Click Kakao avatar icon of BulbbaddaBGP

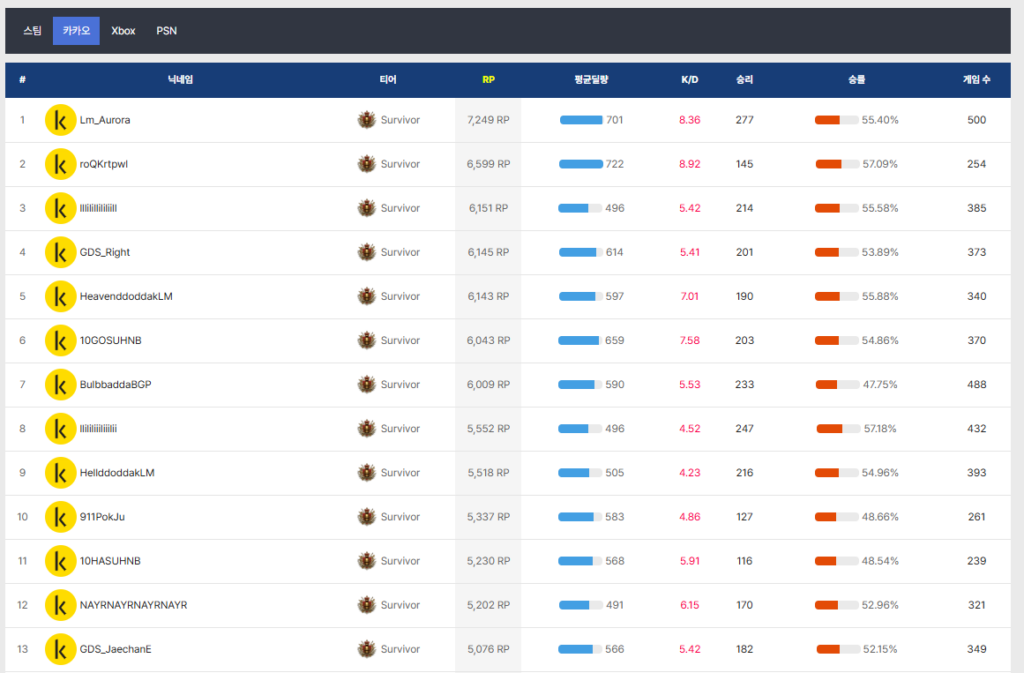(61, 384)
